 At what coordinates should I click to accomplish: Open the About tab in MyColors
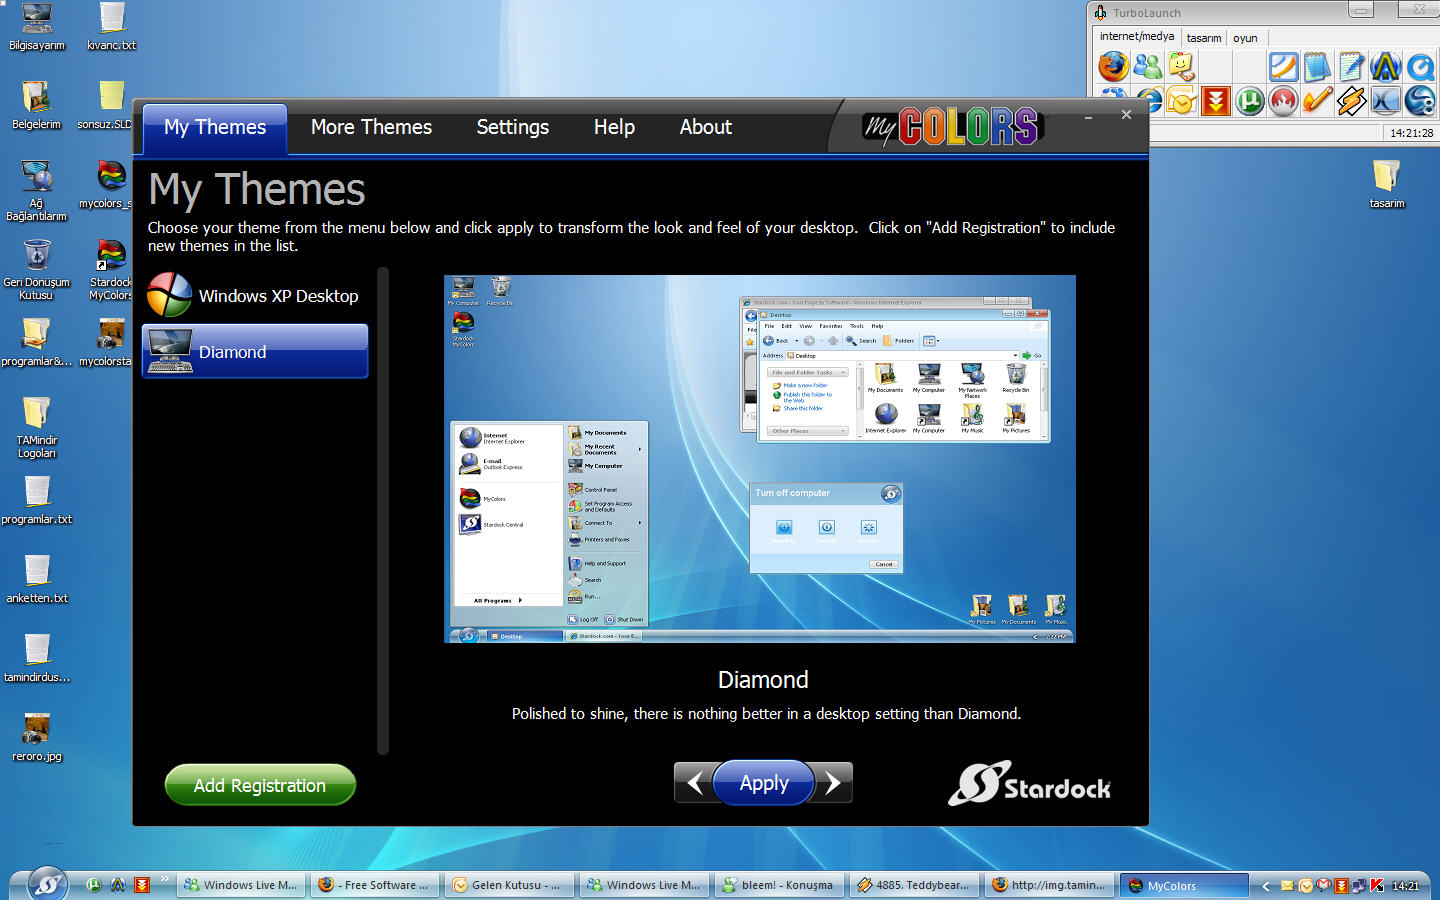click(x=706, y=128)
